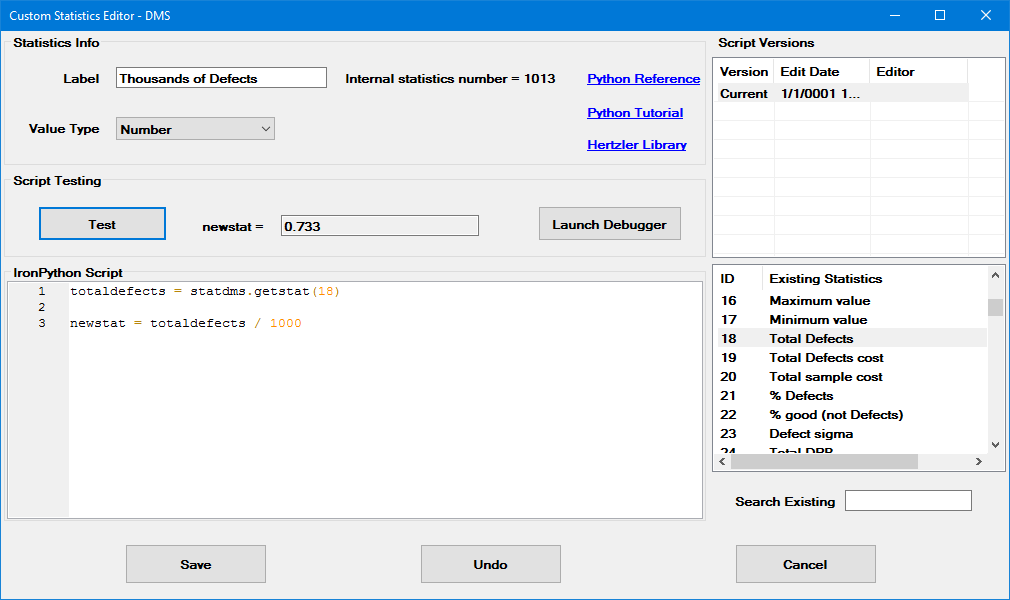The image size is (1010, 600).
Task: Open the Python Tutorial link
Action: click(635, 113)
